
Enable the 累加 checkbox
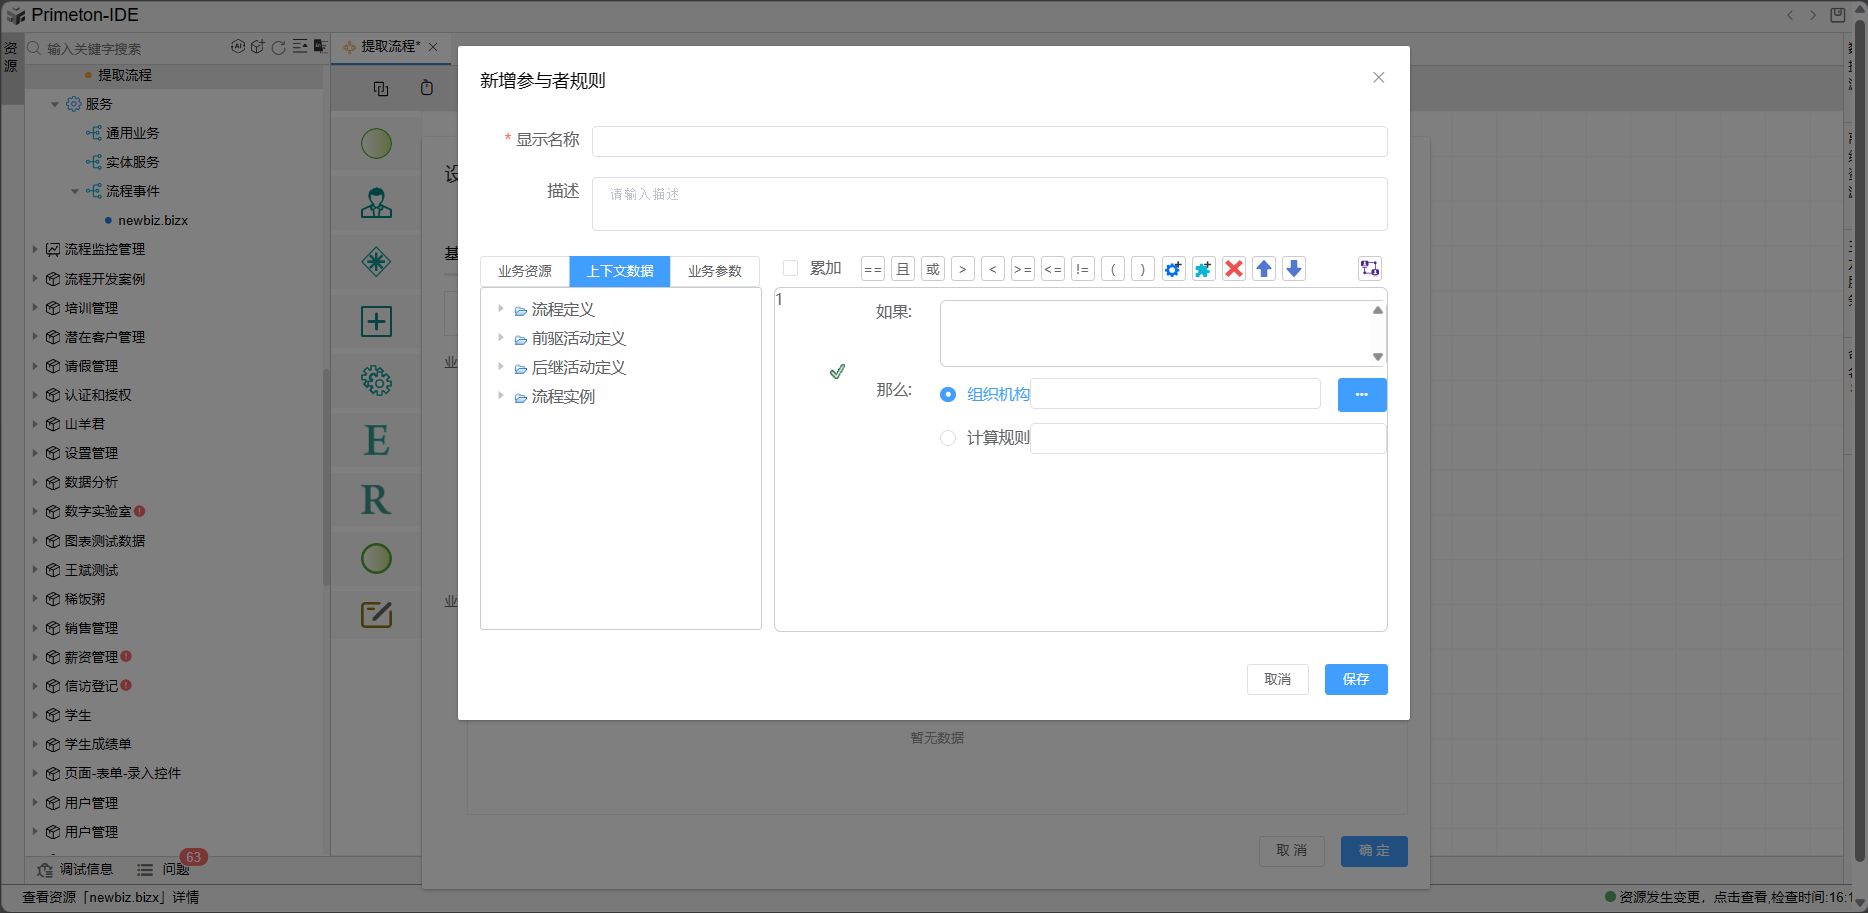(790, 268)
